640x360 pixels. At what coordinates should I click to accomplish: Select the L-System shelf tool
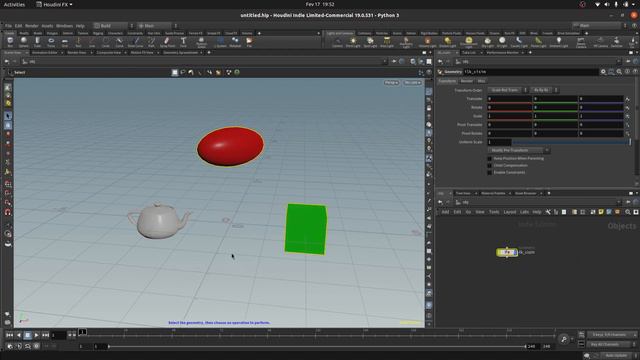tap(221, 41)
